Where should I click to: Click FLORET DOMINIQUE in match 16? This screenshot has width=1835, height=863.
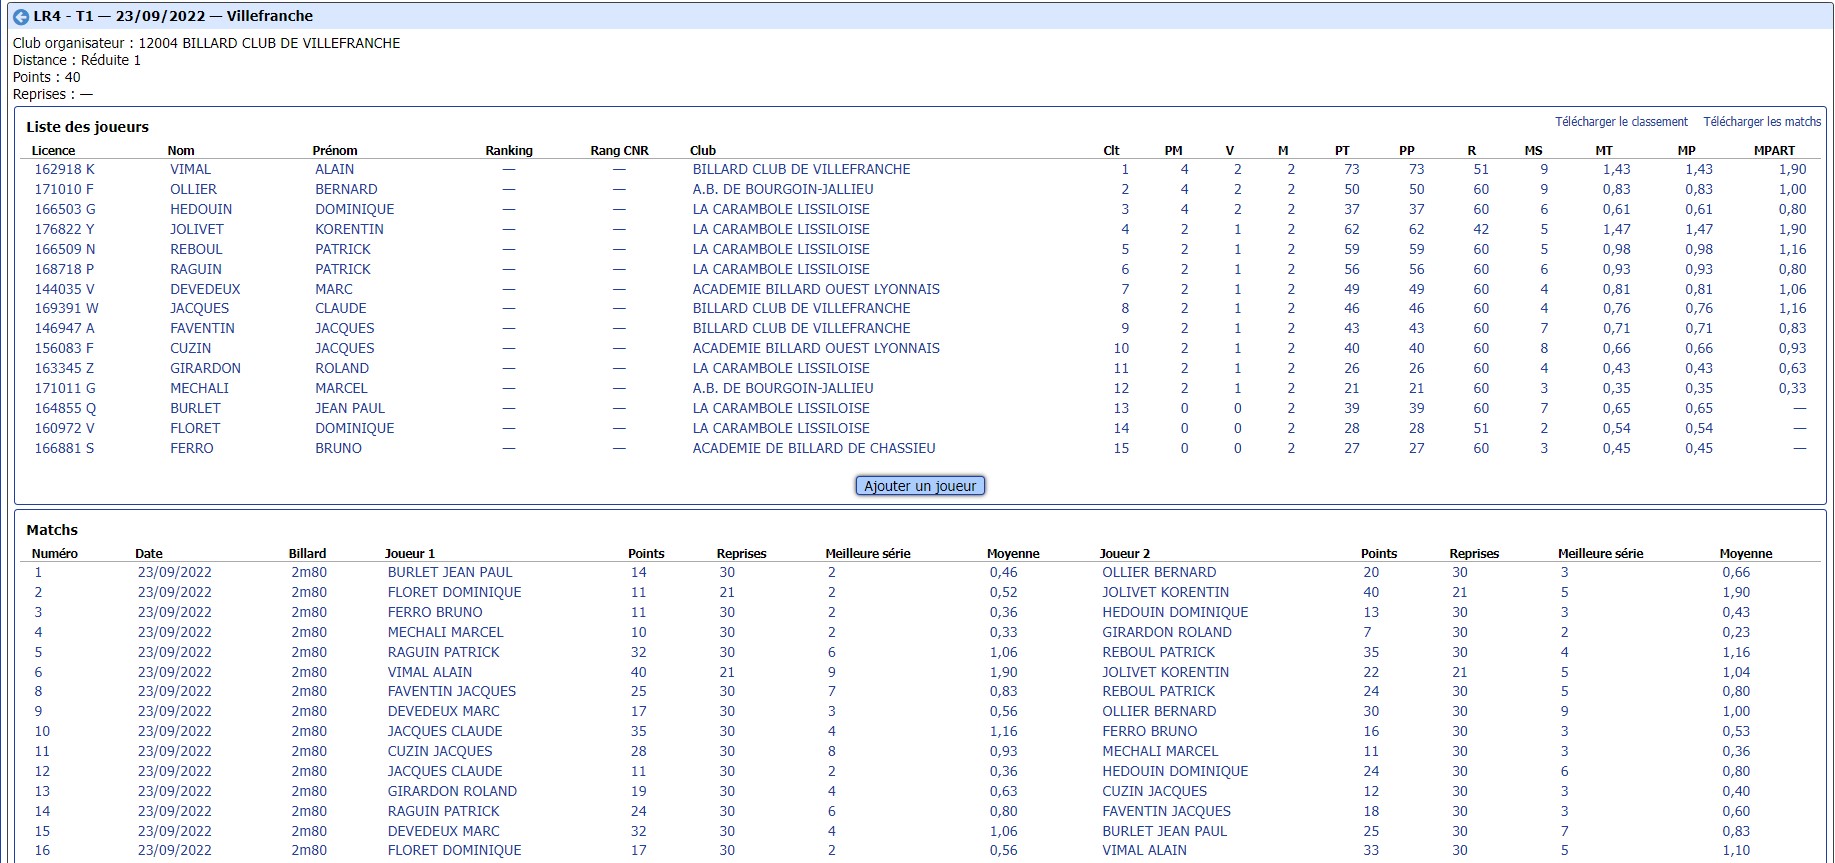click(x=455, y=850)
